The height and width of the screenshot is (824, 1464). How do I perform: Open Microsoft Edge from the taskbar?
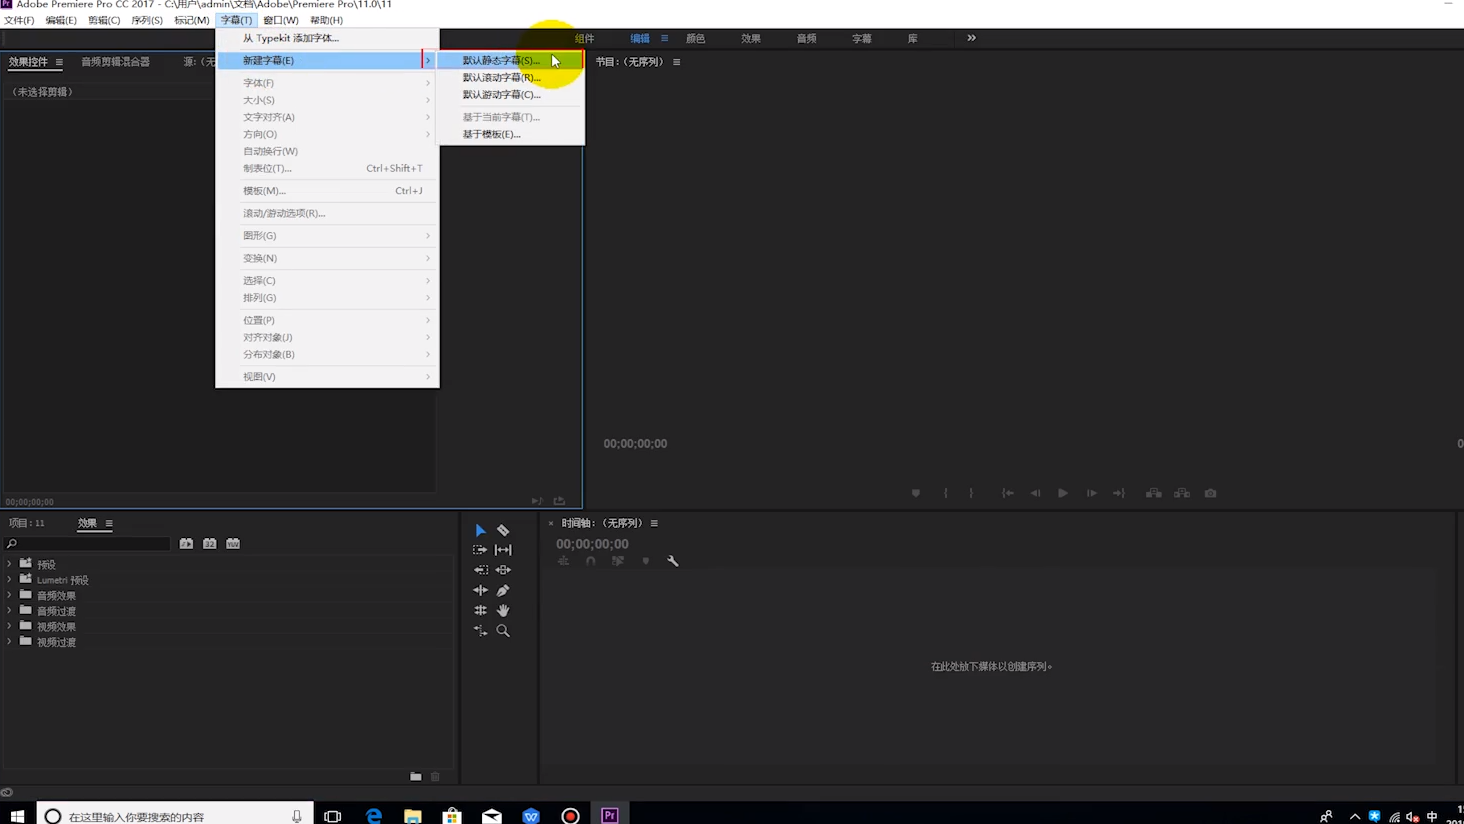373,816
